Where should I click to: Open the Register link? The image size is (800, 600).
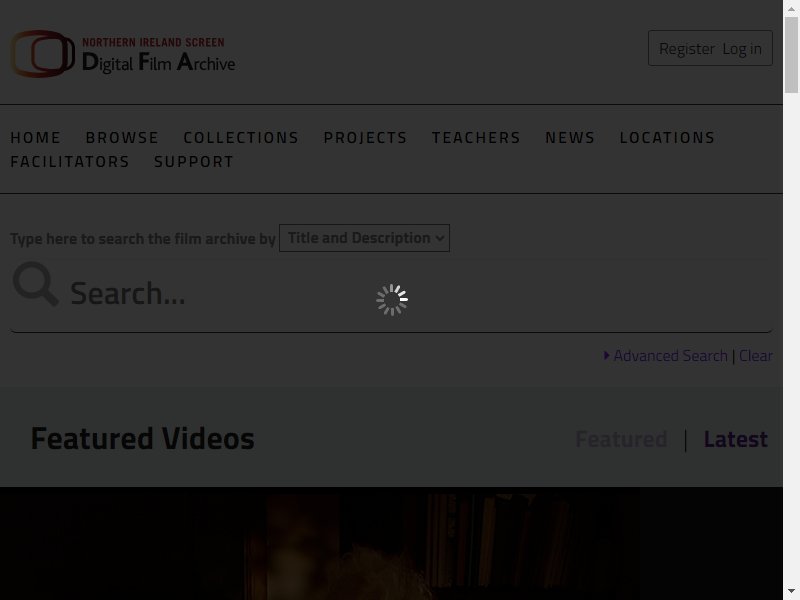click(x=687, y=48)
